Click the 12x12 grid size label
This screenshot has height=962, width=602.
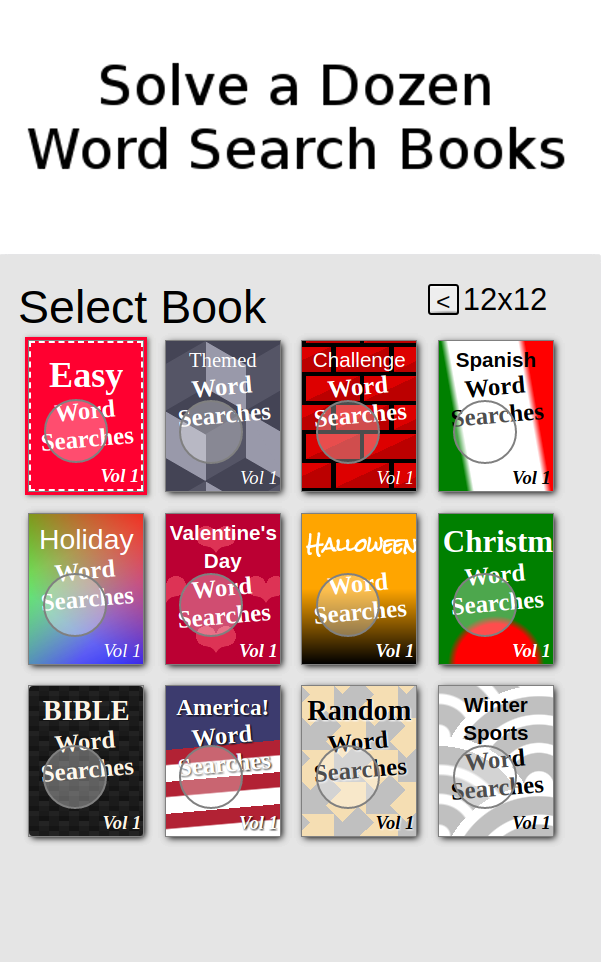pos(504,300)
